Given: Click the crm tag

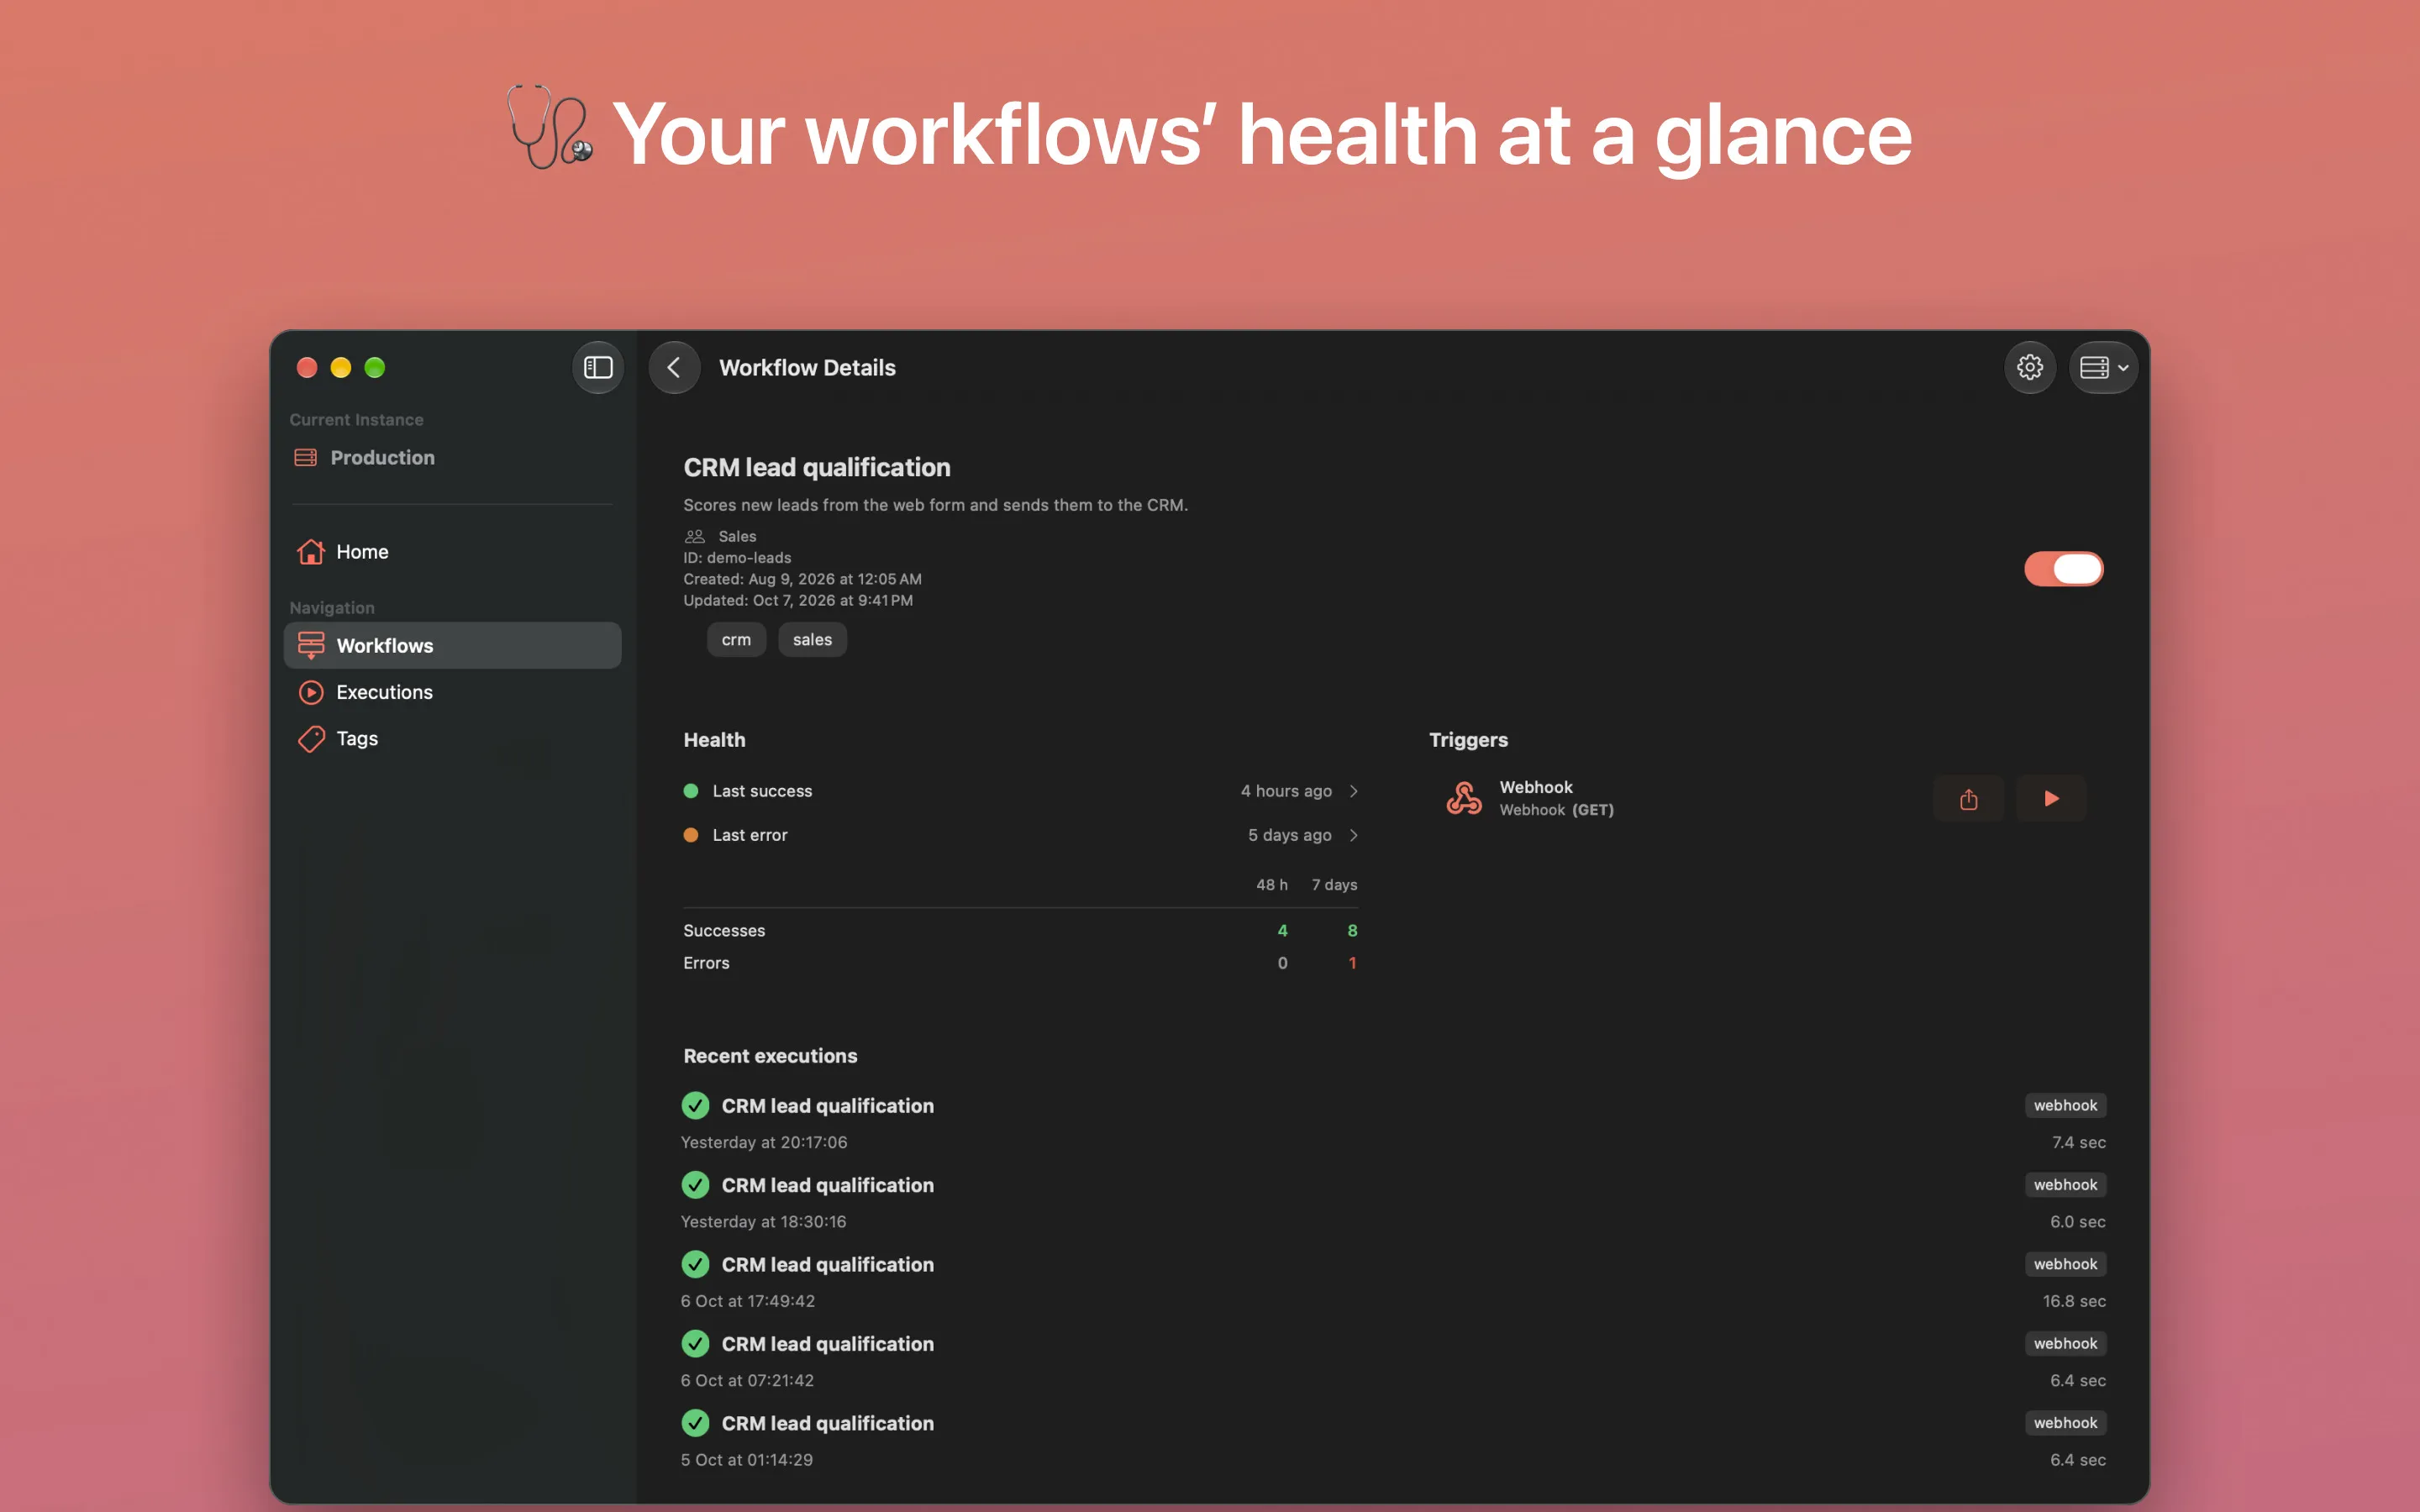Looking at the screenshot, I should (x=736, y=640).
